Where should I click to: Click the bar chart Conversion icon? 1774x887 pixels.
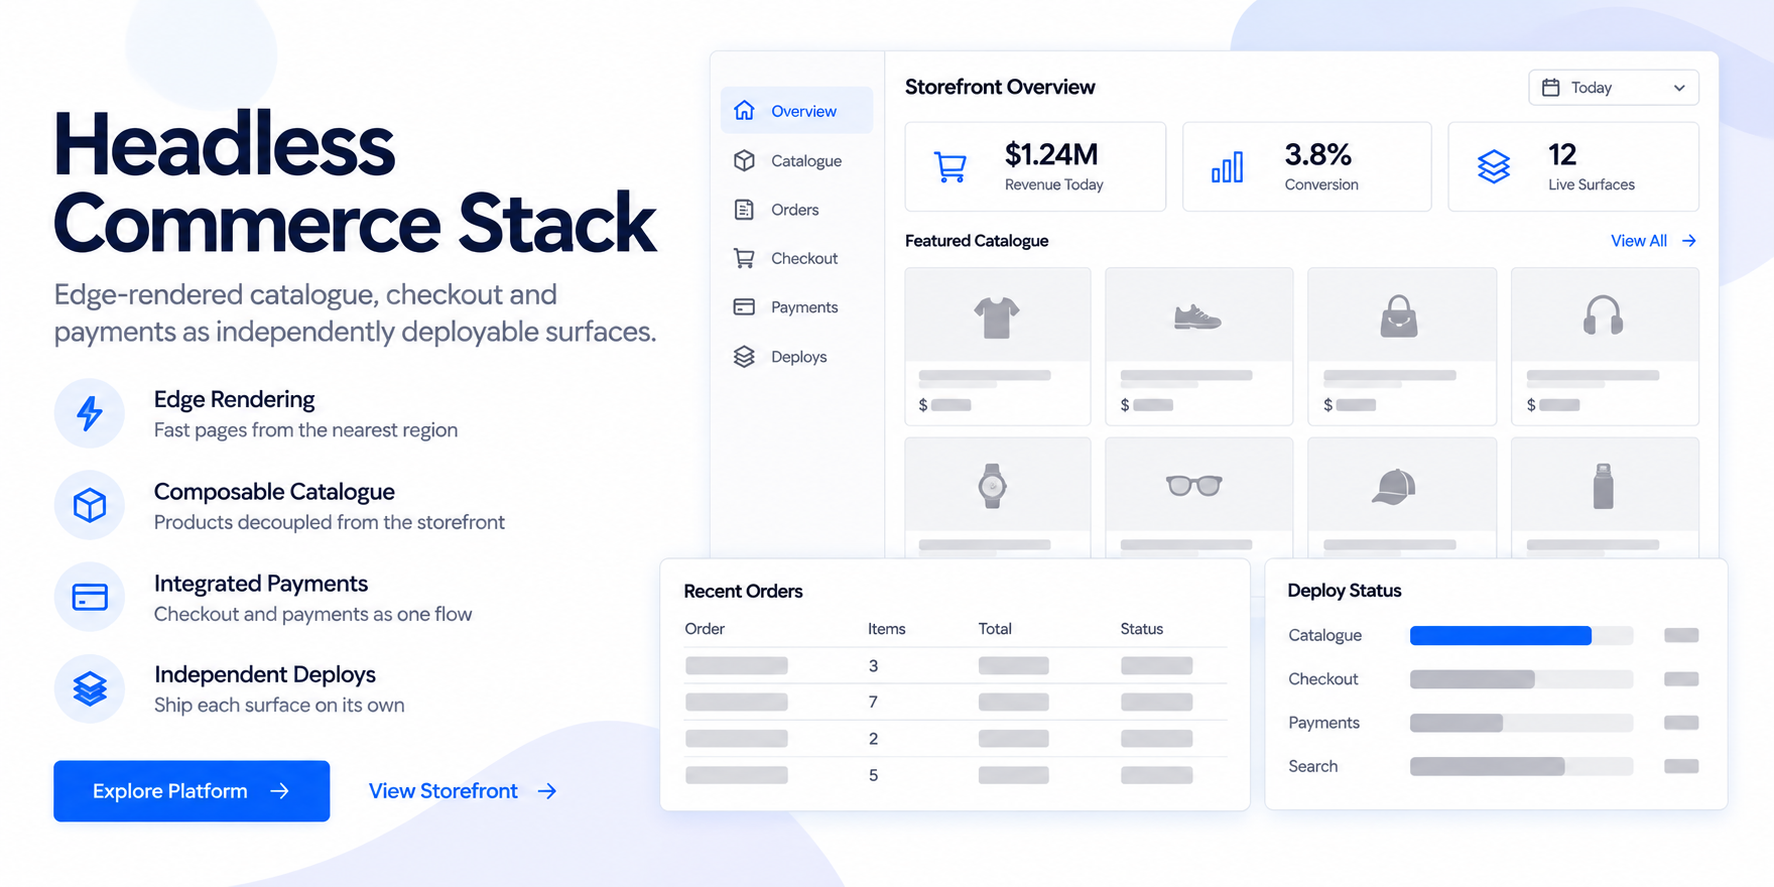(1227, 167)
